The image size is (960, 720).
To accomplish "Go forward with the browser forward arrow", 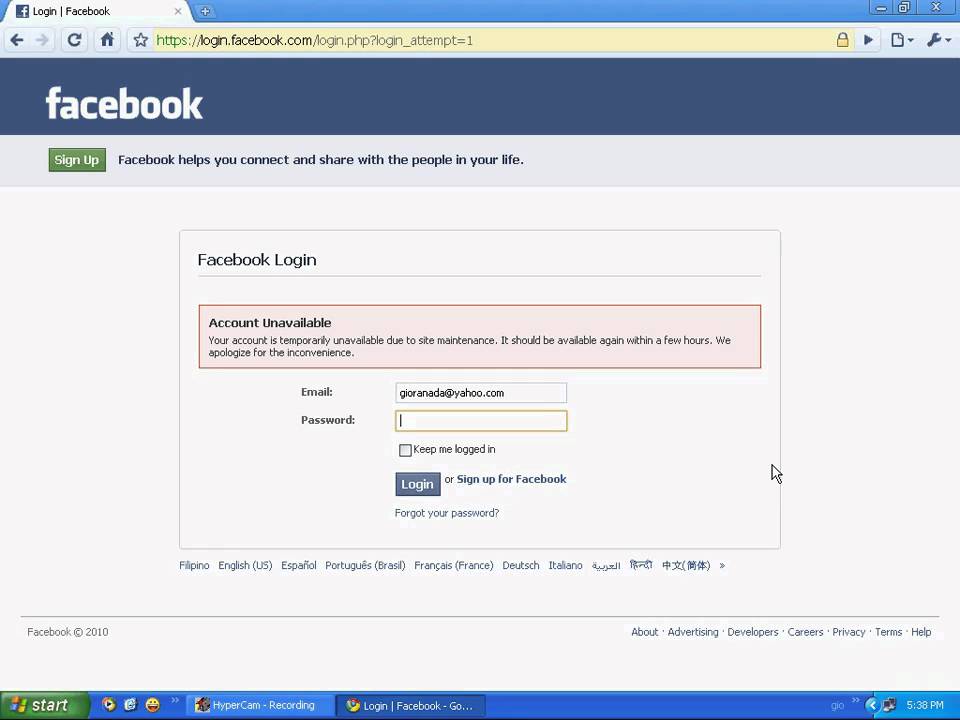I will click(x=42, y=40).
